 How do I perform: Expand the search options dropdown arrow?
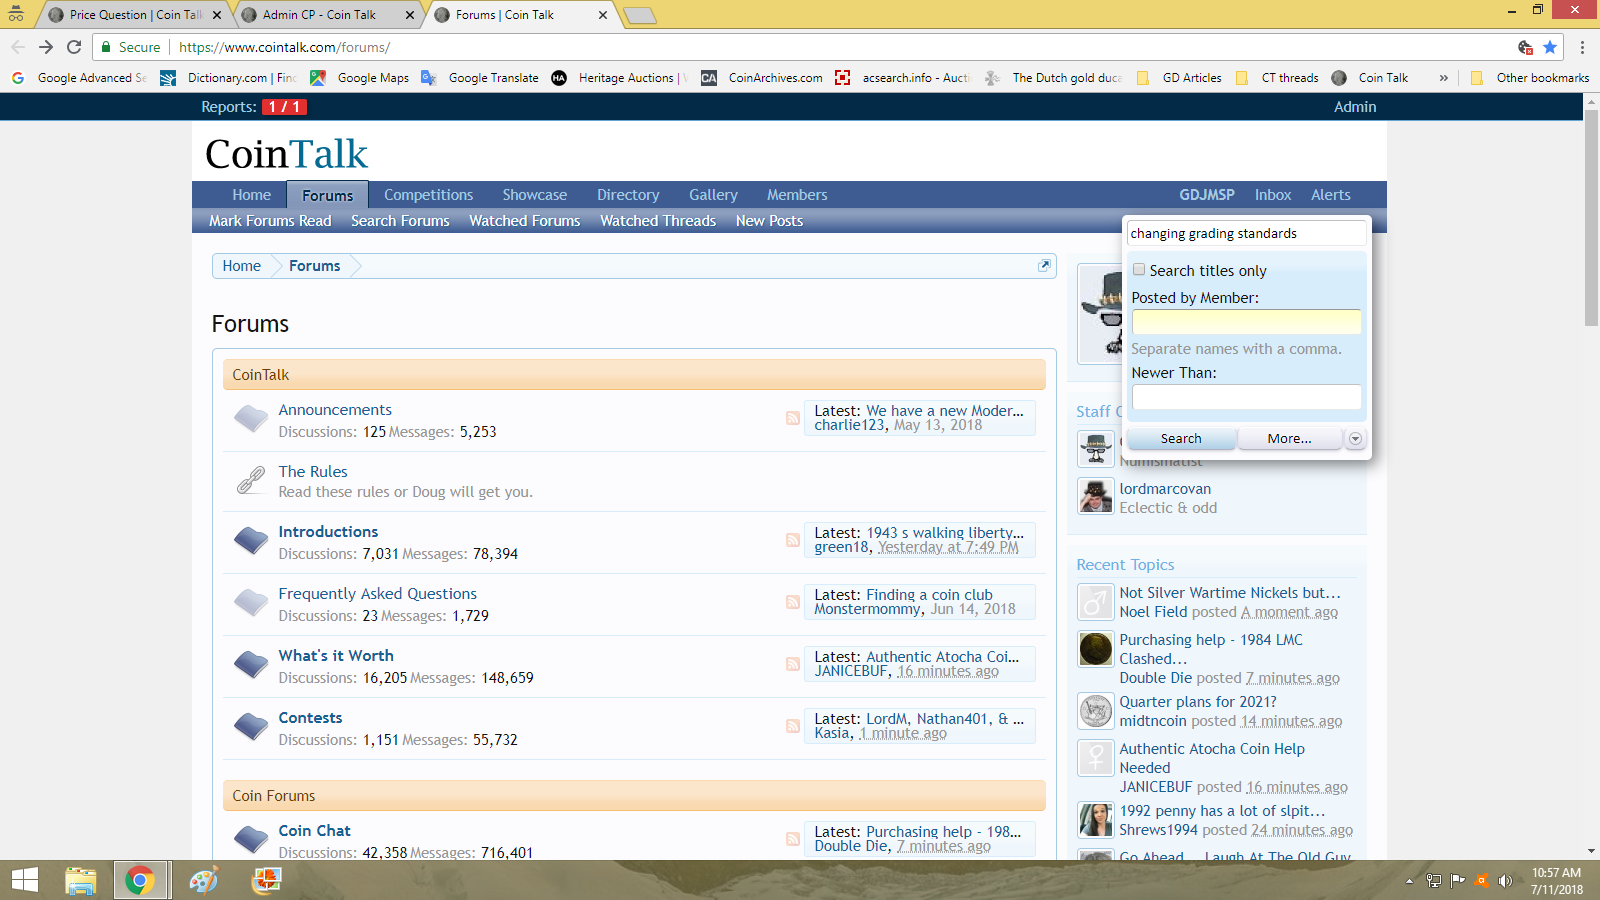point(1355,439)
